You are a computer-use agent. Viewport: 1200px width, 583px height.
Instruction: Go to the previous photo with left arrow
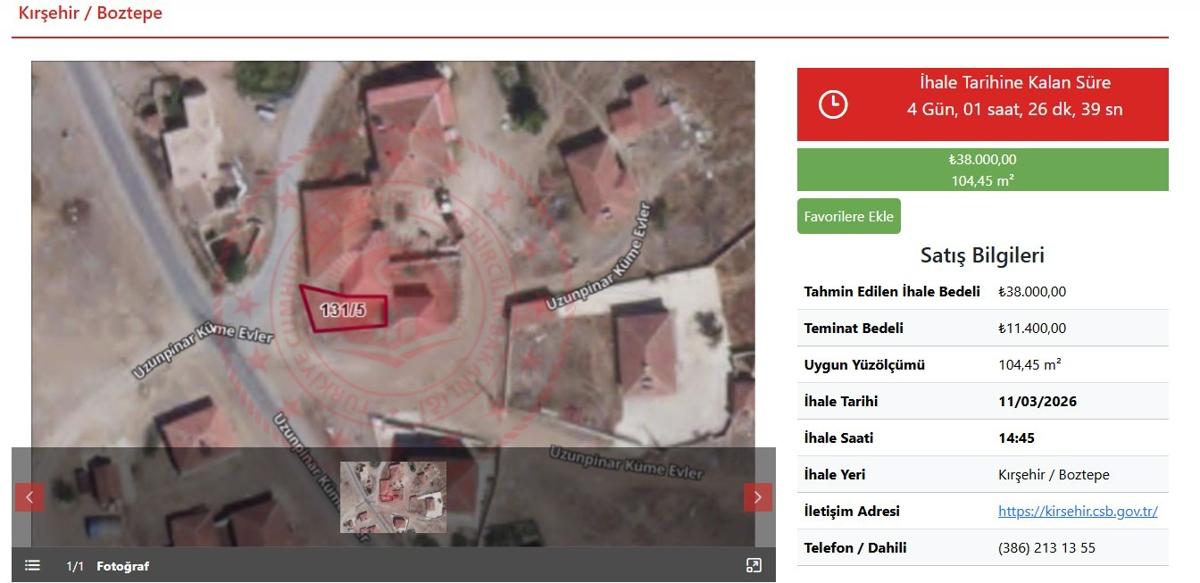click(29, 497)
